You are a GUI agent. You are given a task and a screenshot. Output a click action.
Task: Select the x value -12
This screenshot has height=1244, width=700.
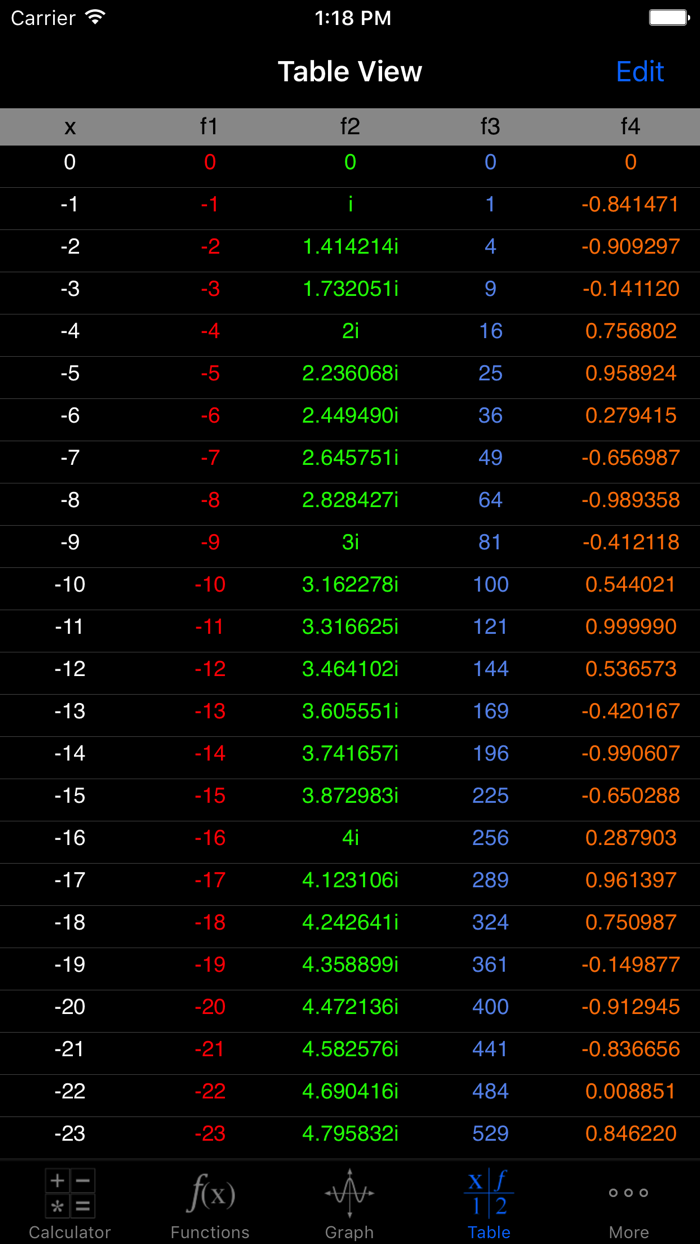click(x=70, y=669)
